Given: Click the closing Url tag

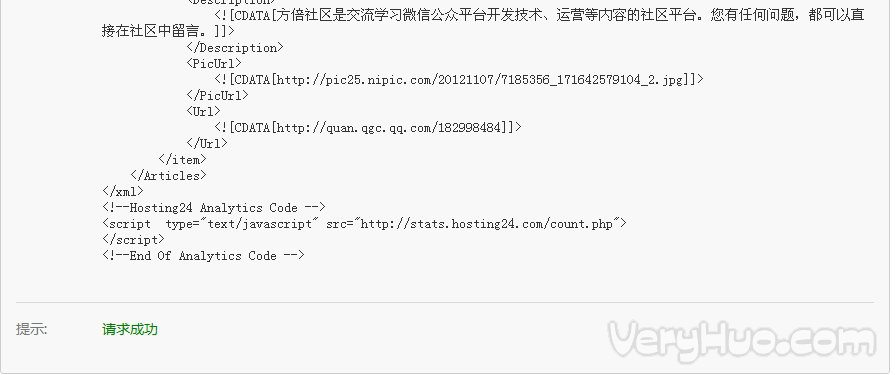Looking at the screenshot, I should [x=207, y=143].
